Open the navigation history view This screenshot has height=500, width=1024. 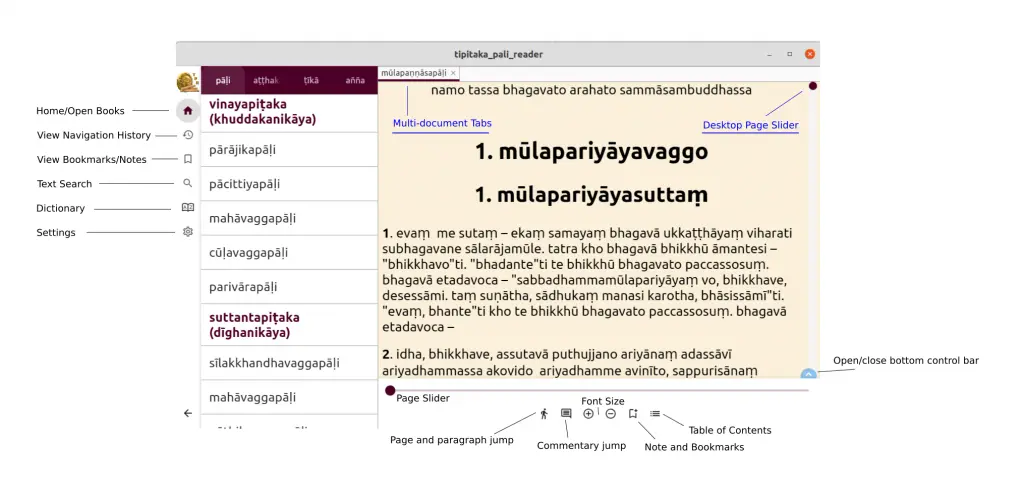tap(187, 135)
